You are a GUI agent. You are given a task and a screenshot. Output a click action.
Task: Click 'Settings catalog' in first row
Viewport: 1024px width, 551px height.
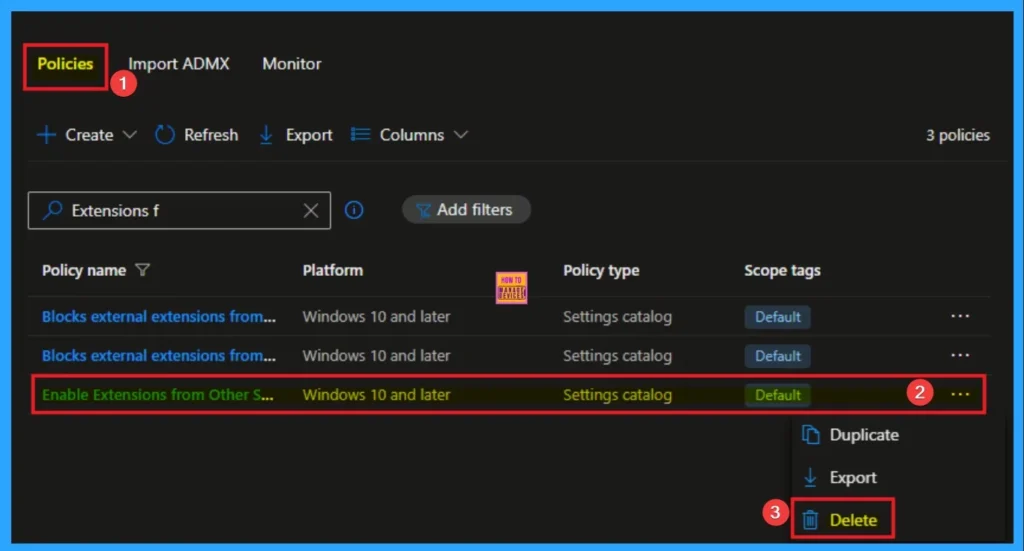coord(617,317)
